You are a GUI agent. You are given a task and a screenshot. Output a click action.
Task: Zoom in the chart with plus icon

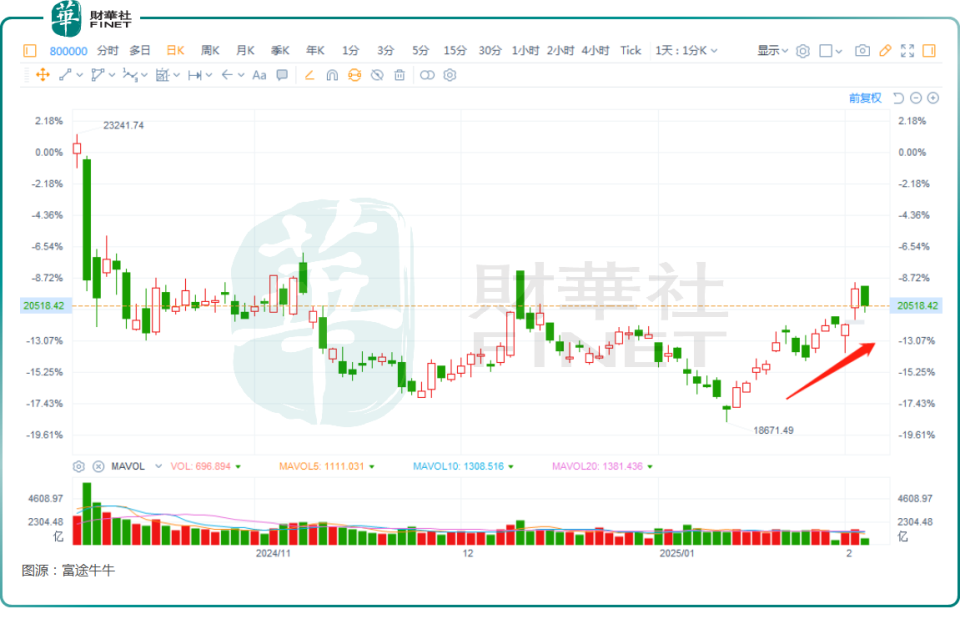click(933, 98)
